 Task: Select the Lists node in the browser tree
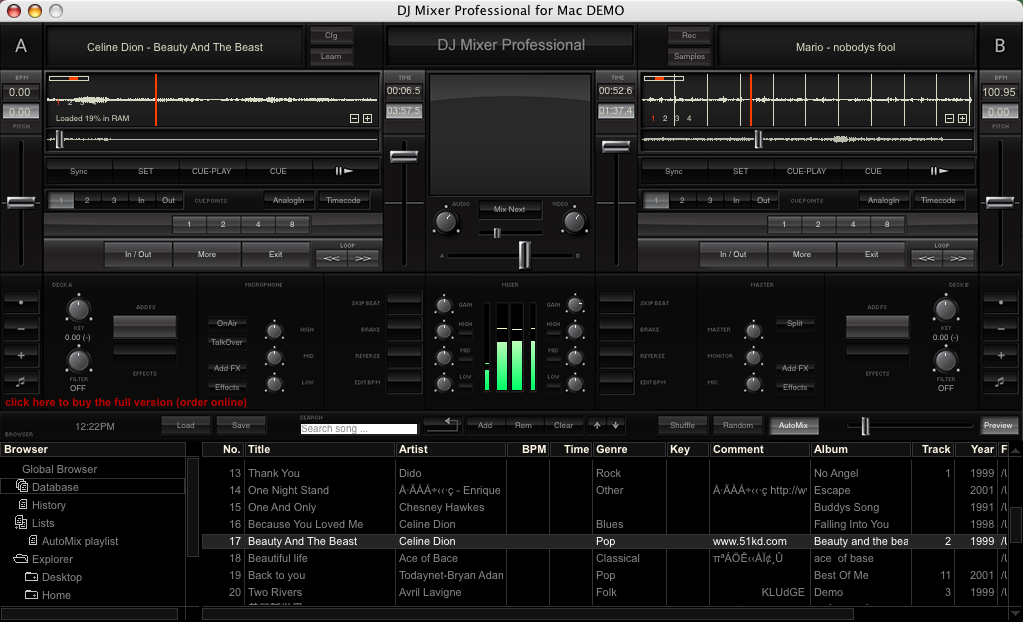tap(43, 523)
